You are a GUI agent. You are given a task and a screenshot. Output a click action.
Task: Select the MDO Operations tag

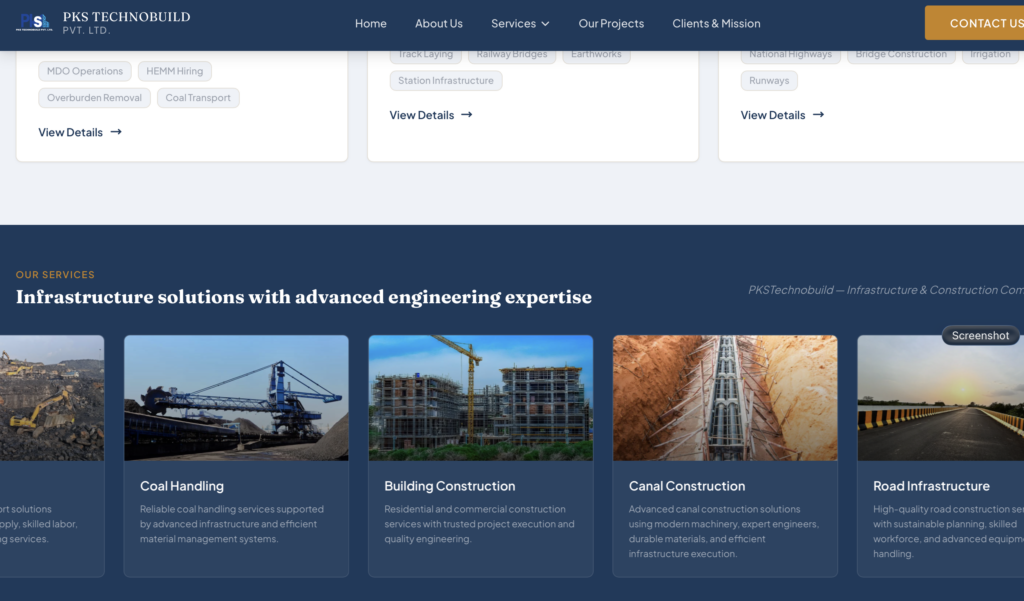pyautogui.click(x=85, y=71)
